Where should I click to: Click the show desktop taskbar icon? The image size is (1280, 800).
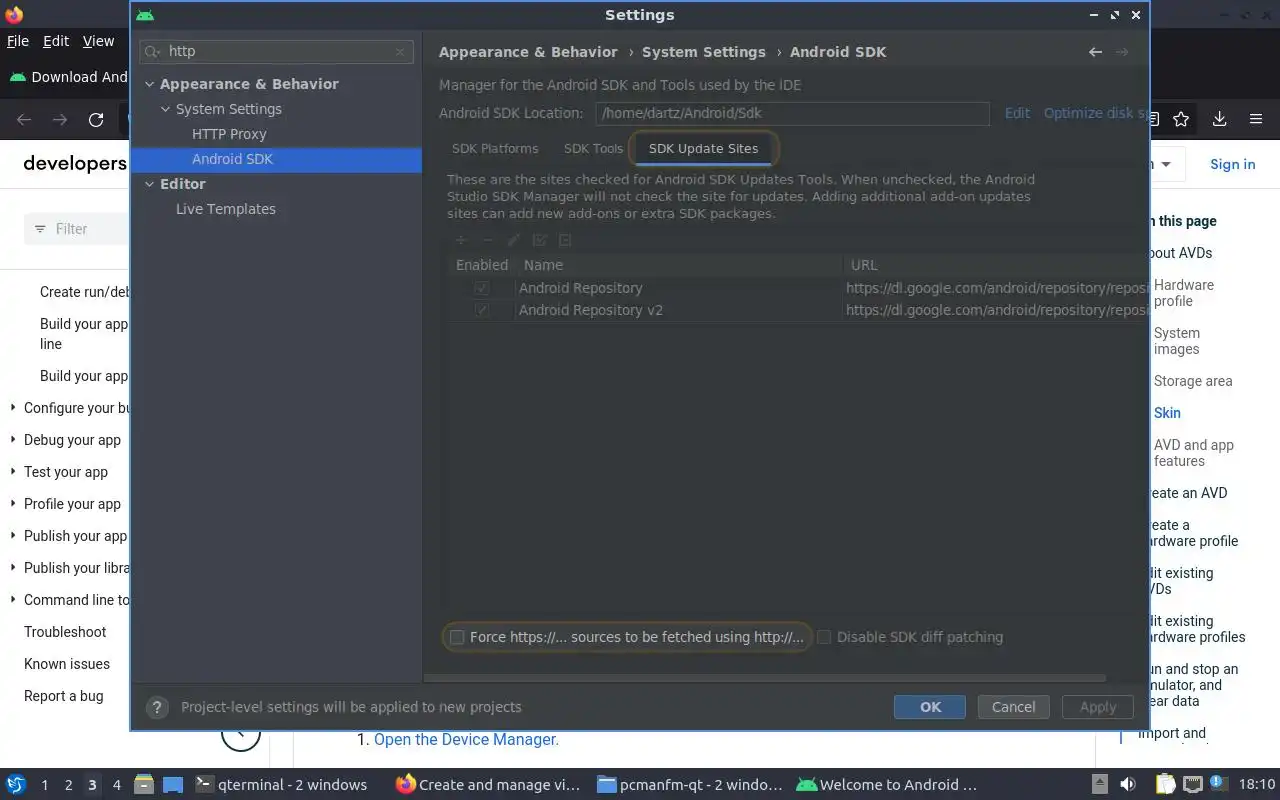[x=173, y=785]
